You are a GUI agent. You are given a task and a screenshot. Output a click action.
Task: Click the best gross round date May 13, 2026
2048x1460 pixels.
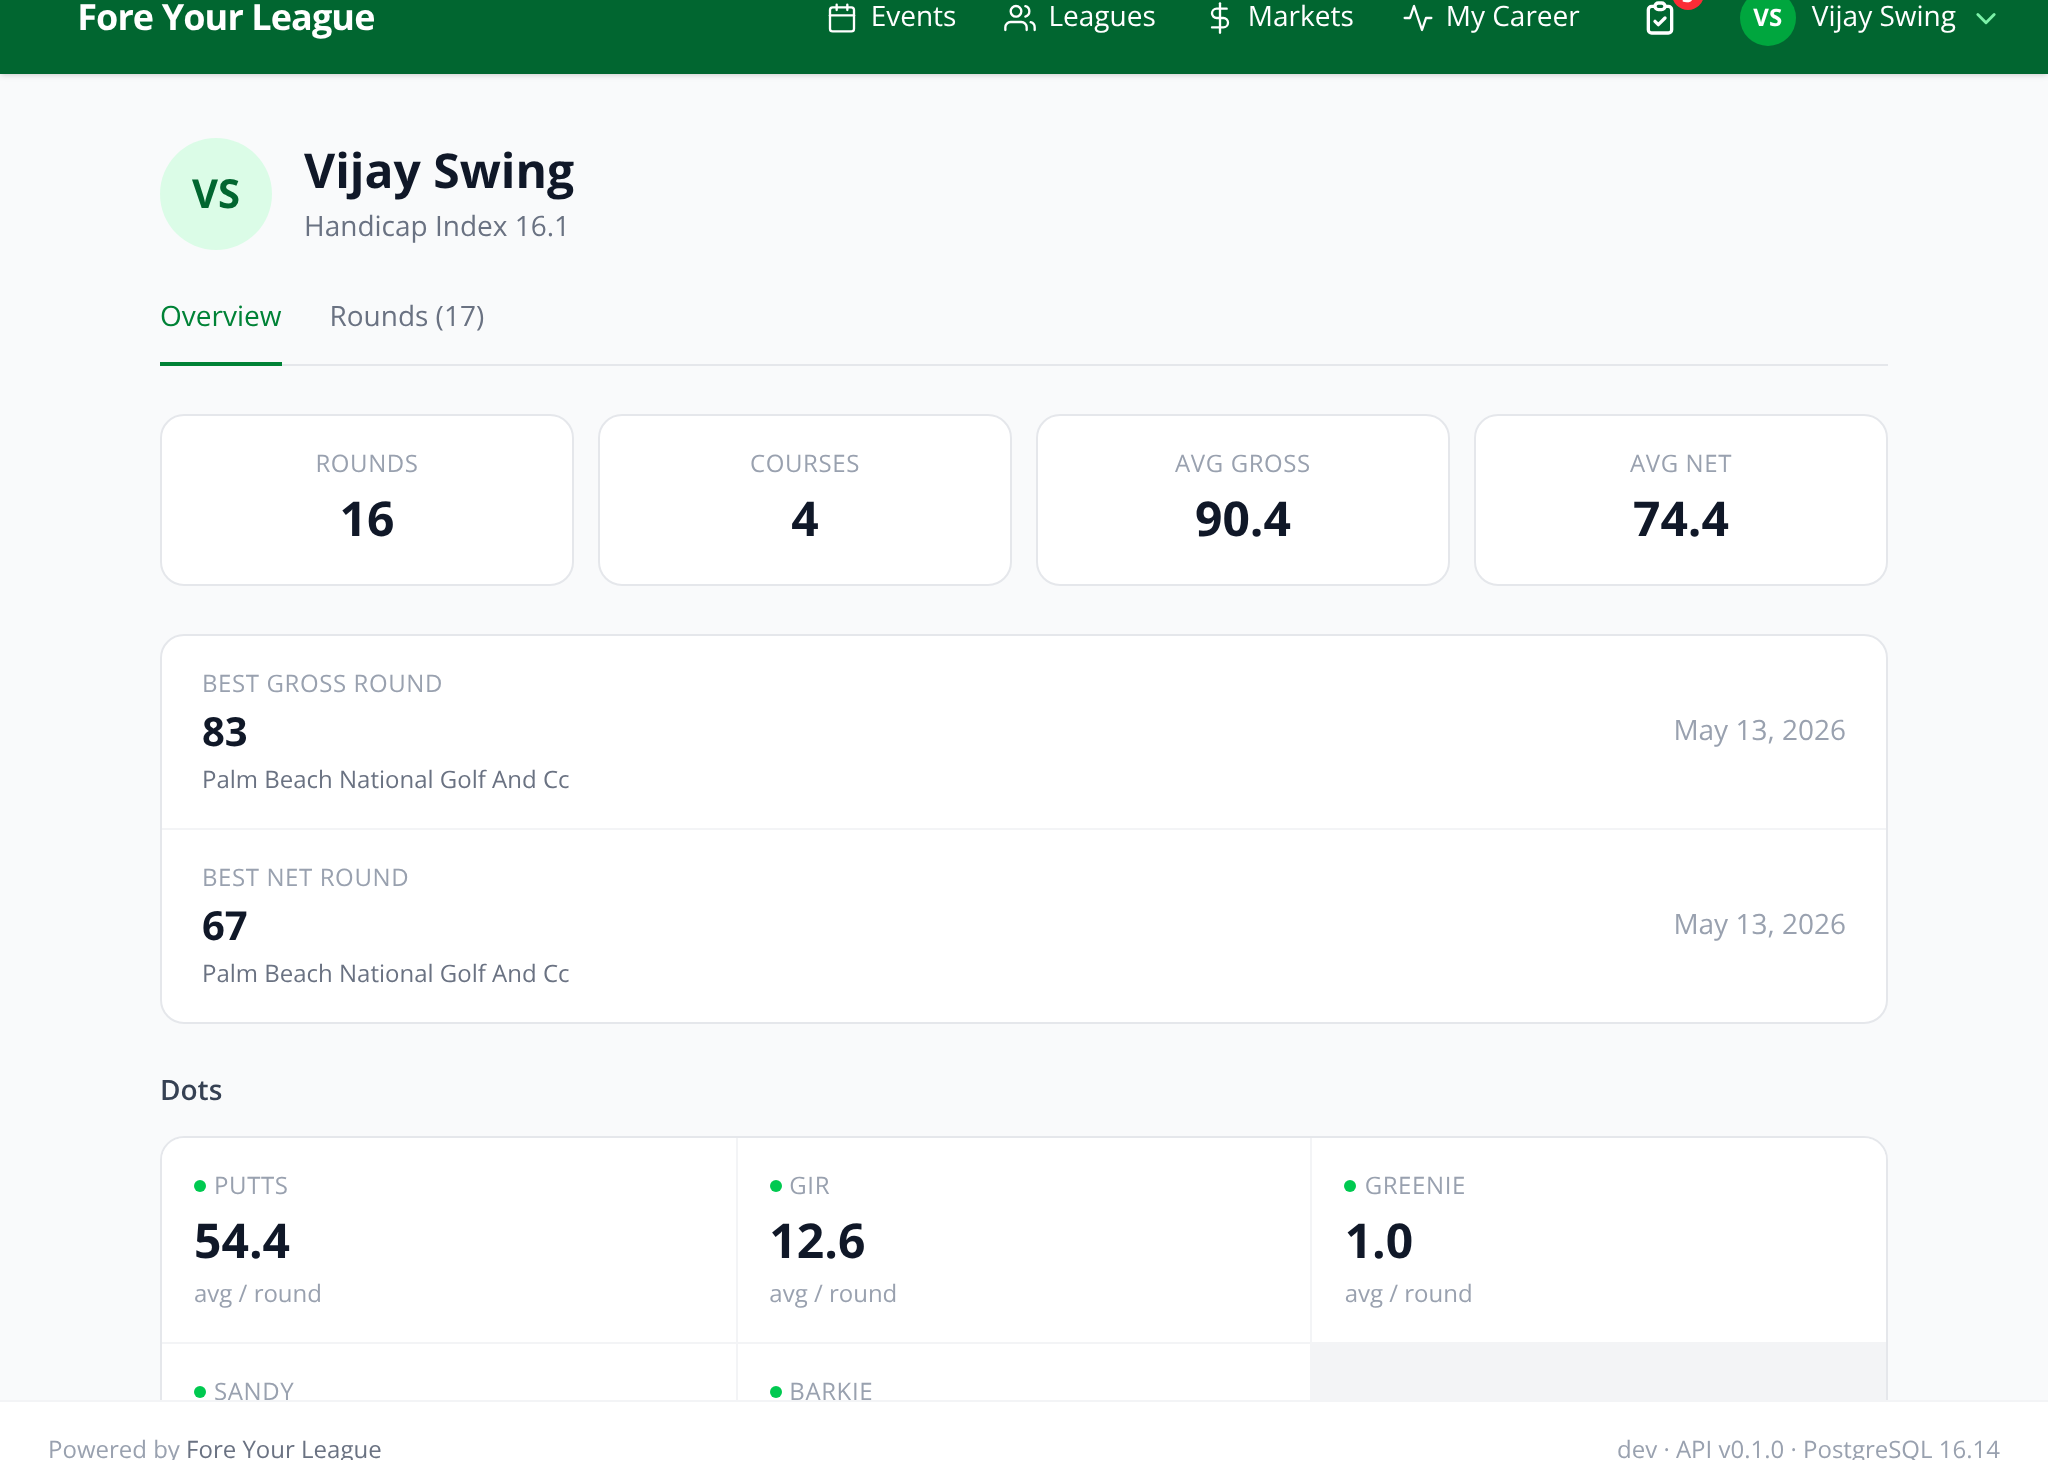point(1759,731)
